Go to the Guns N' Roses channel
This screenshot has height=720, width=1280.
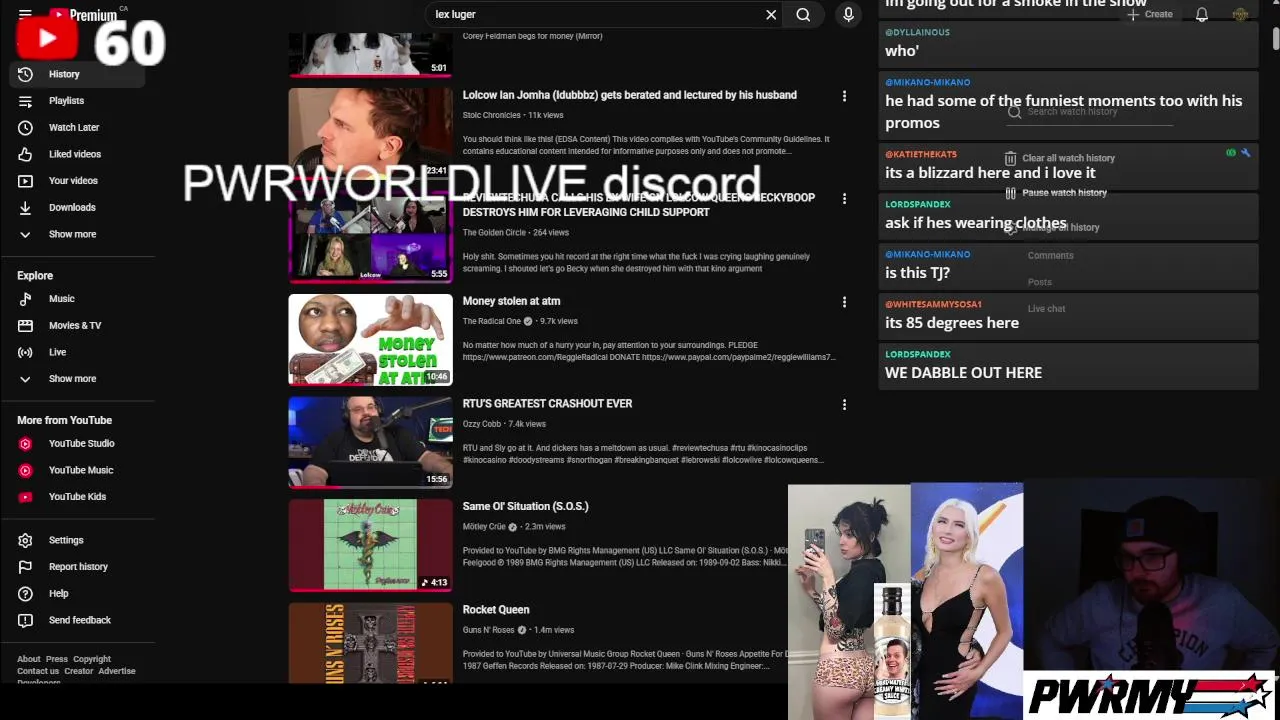click(489, 630)
